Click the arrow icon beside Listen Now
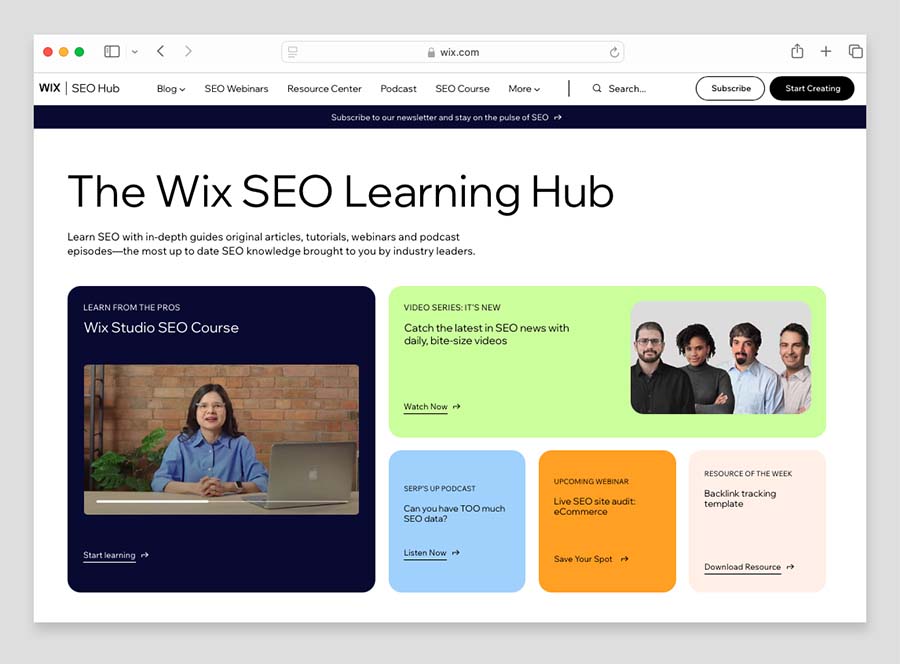 pos(456,553)
